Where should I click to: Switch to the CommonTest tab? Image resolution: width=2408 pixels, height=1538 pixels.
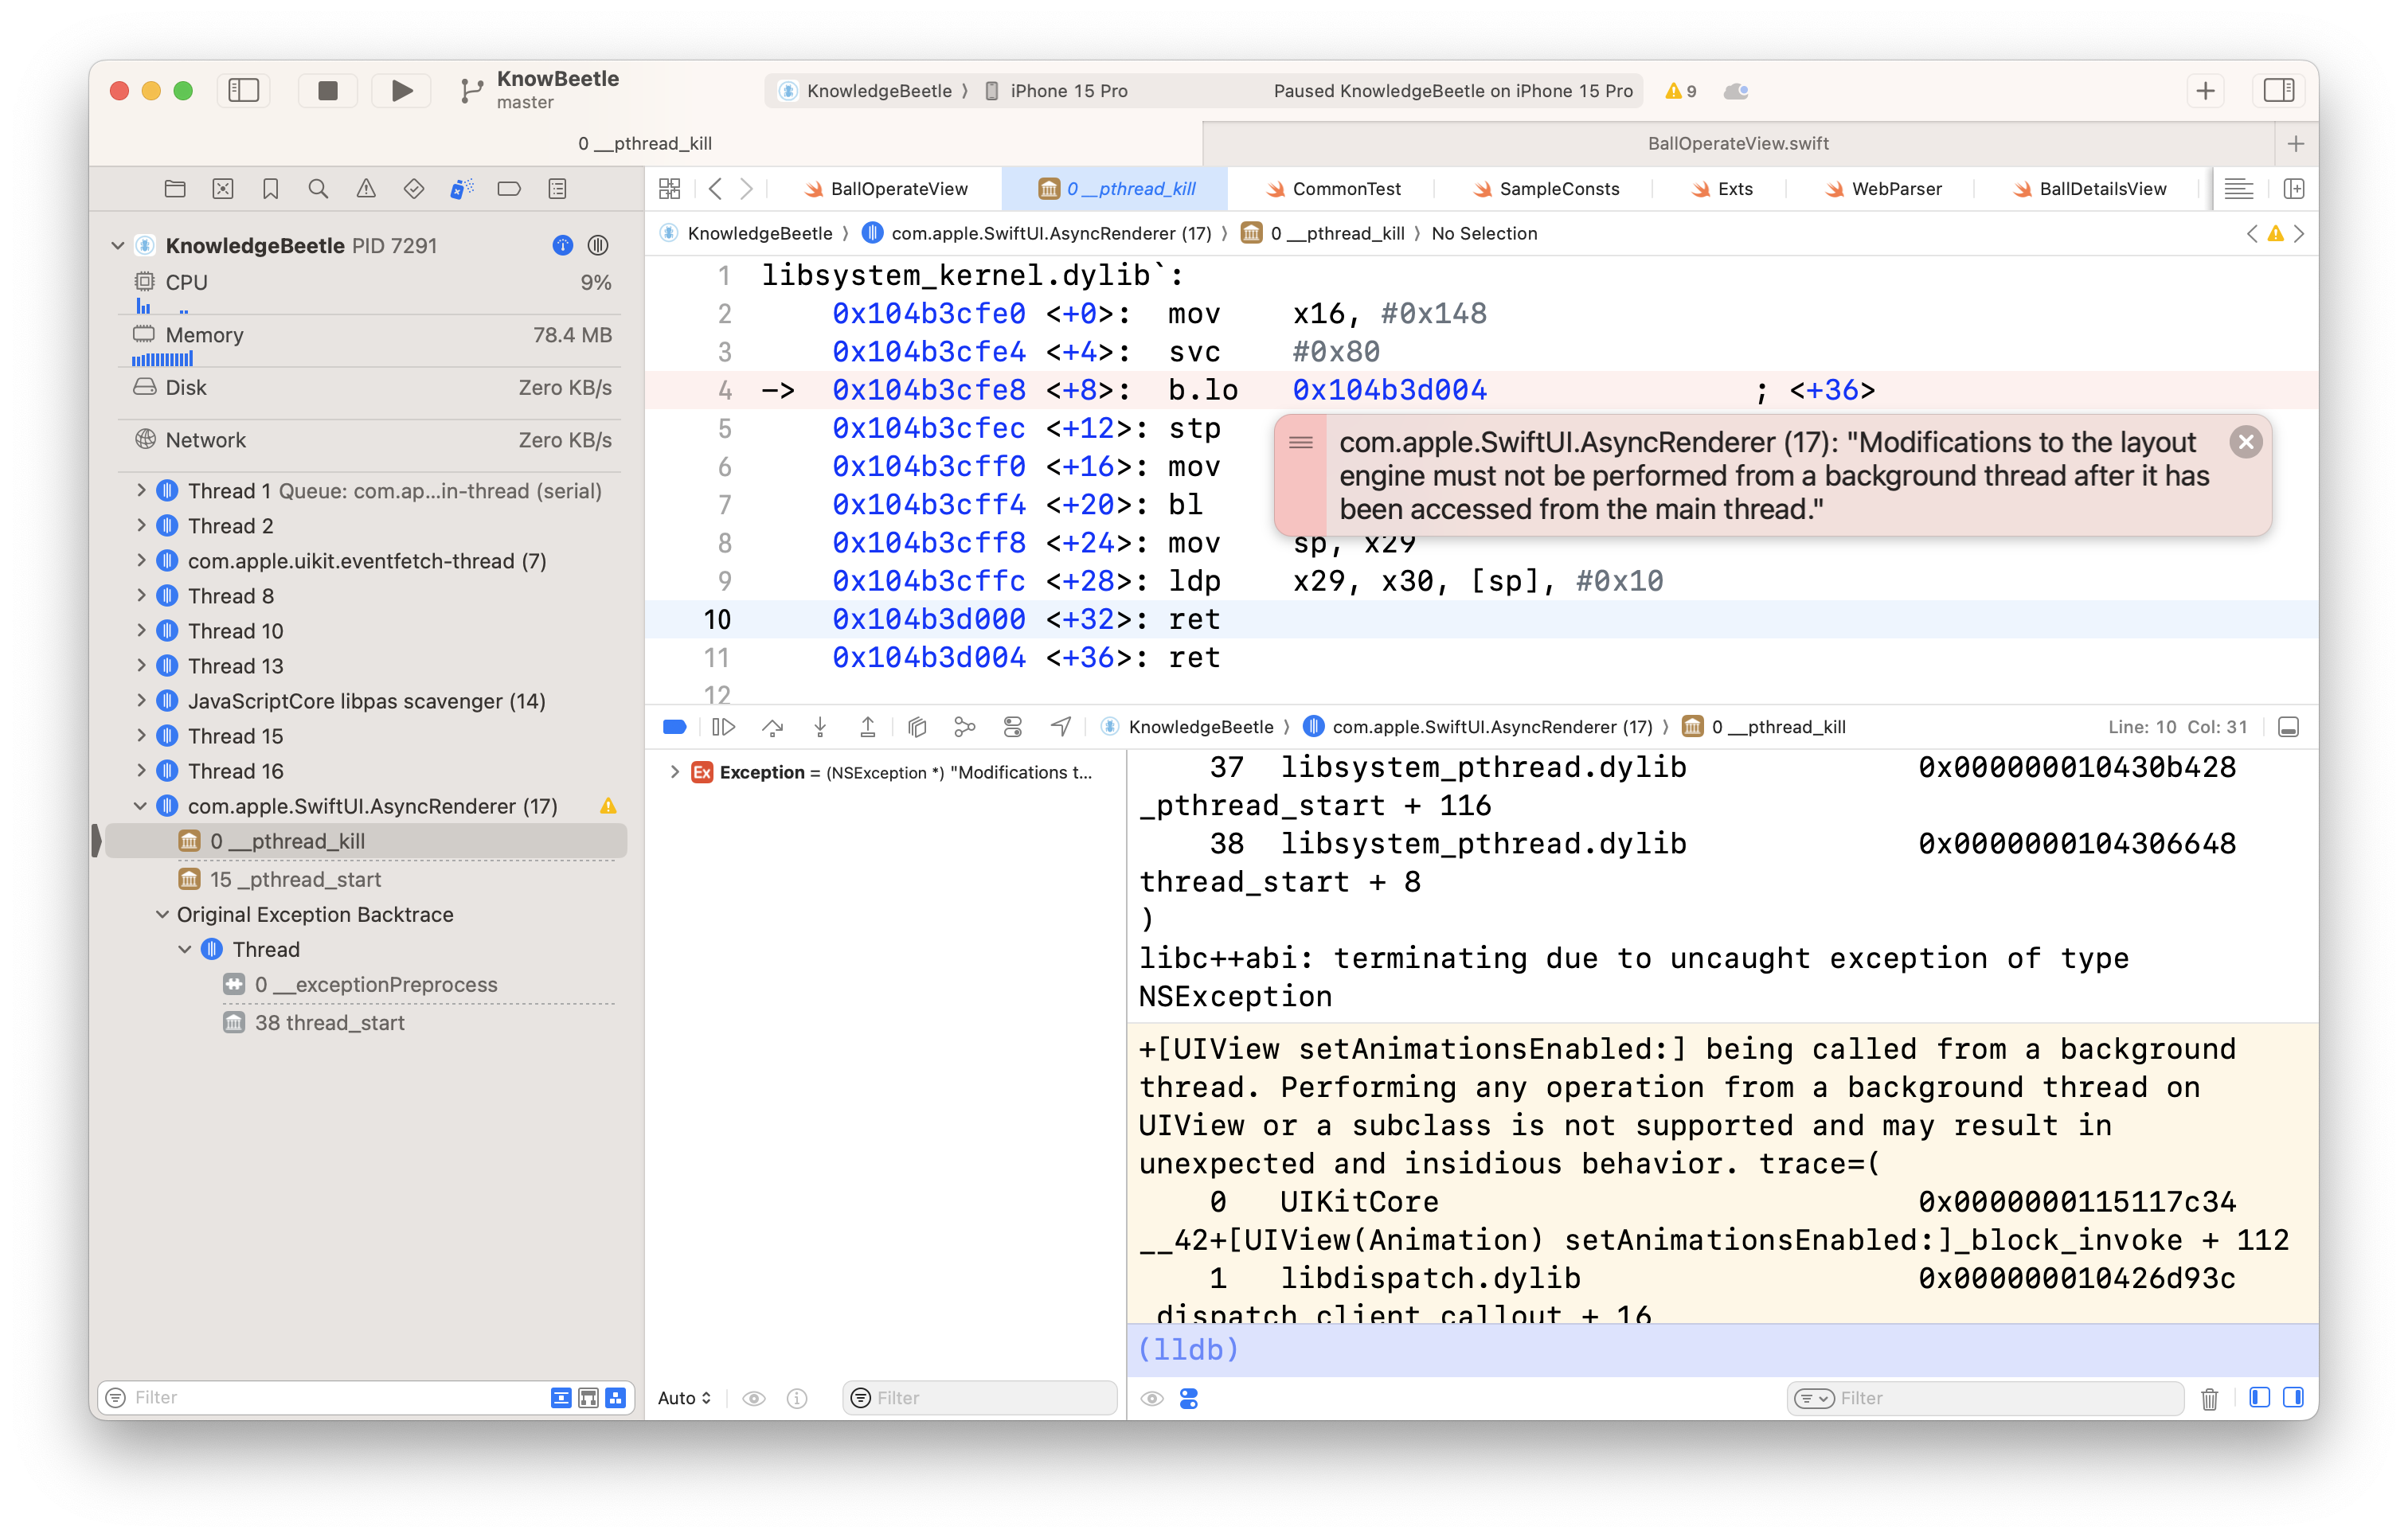(1333, 189)
